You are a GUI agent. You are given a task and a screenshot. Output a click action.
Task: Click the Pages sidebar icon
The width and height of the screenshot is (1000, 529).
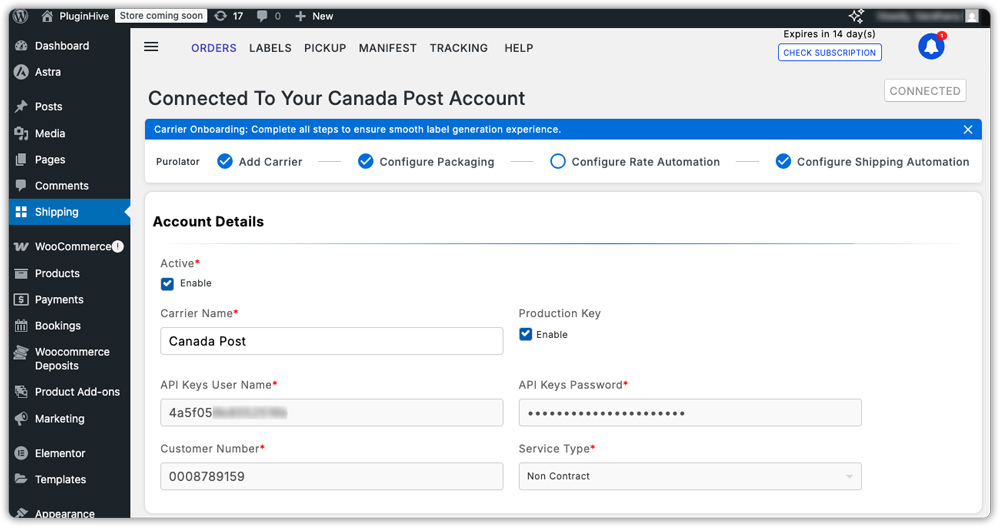[21, 160]
